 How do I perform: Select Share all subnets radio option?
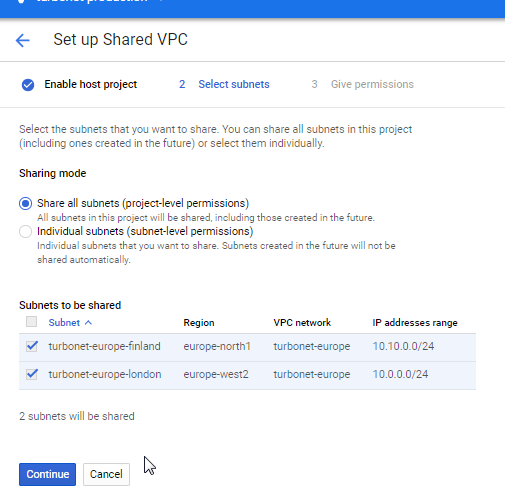(x=25, y=203)
